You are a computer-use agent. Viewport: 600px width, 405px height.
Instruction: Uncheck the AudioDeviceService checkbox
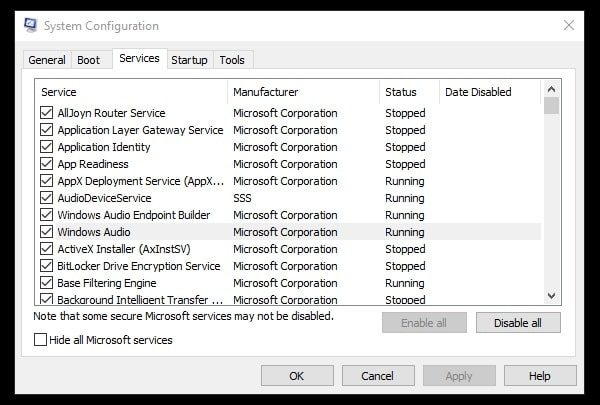[x=46, y=198]
